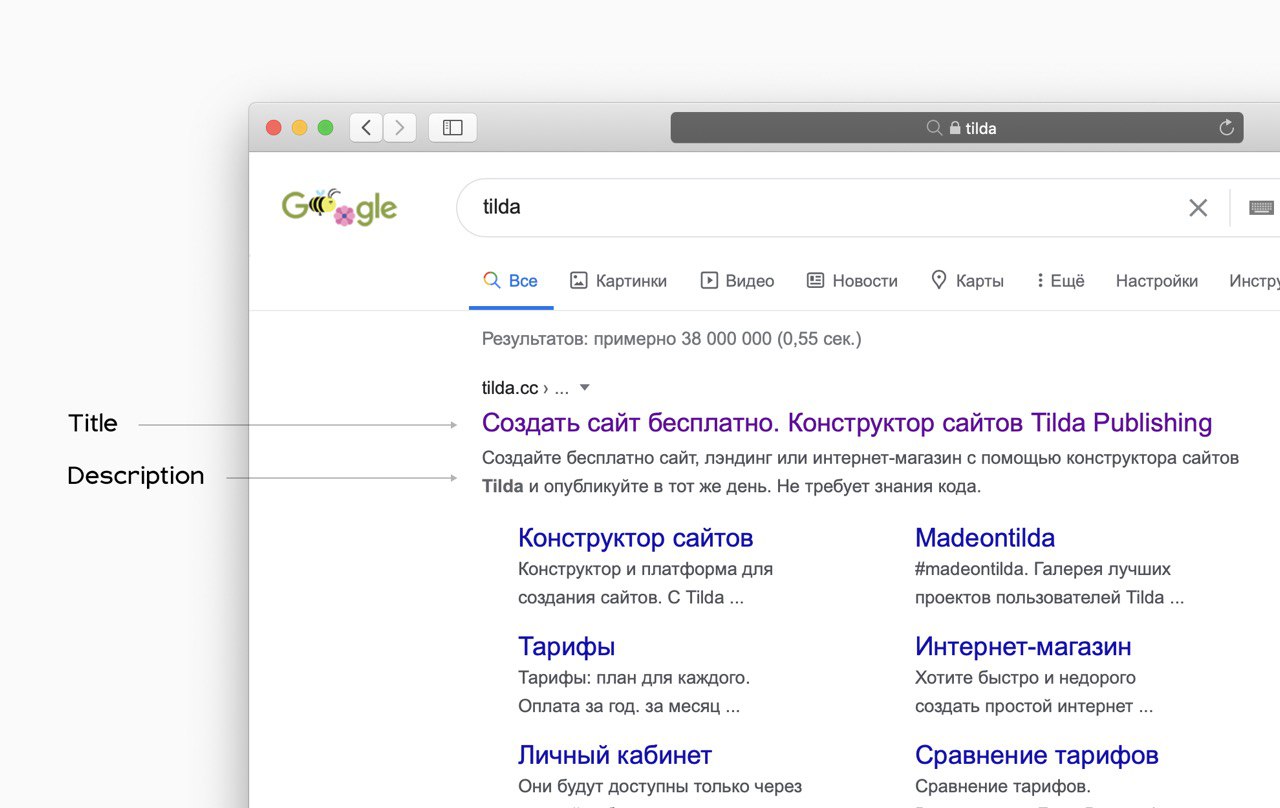Click the reload page icon in address bar

pos(1226,128)
